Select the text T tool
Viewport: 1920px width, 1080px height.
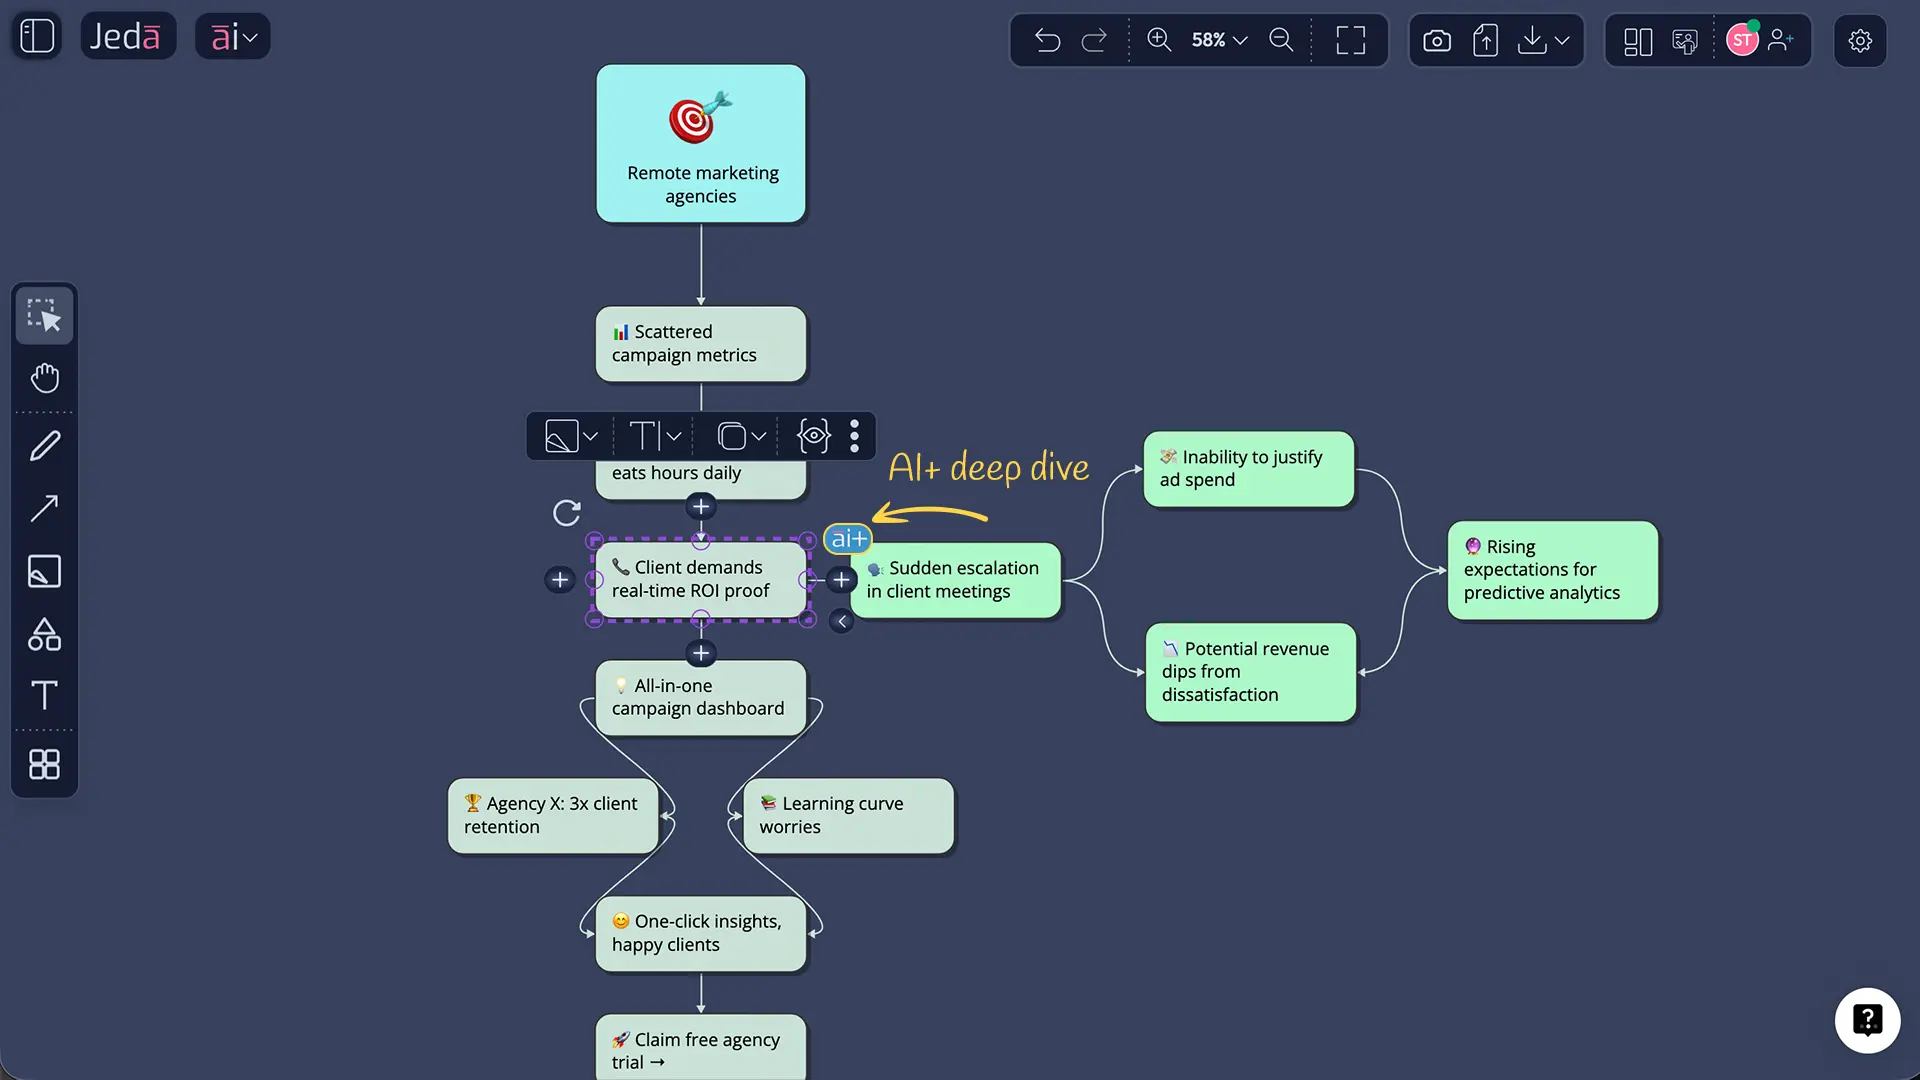pos(44,695)
